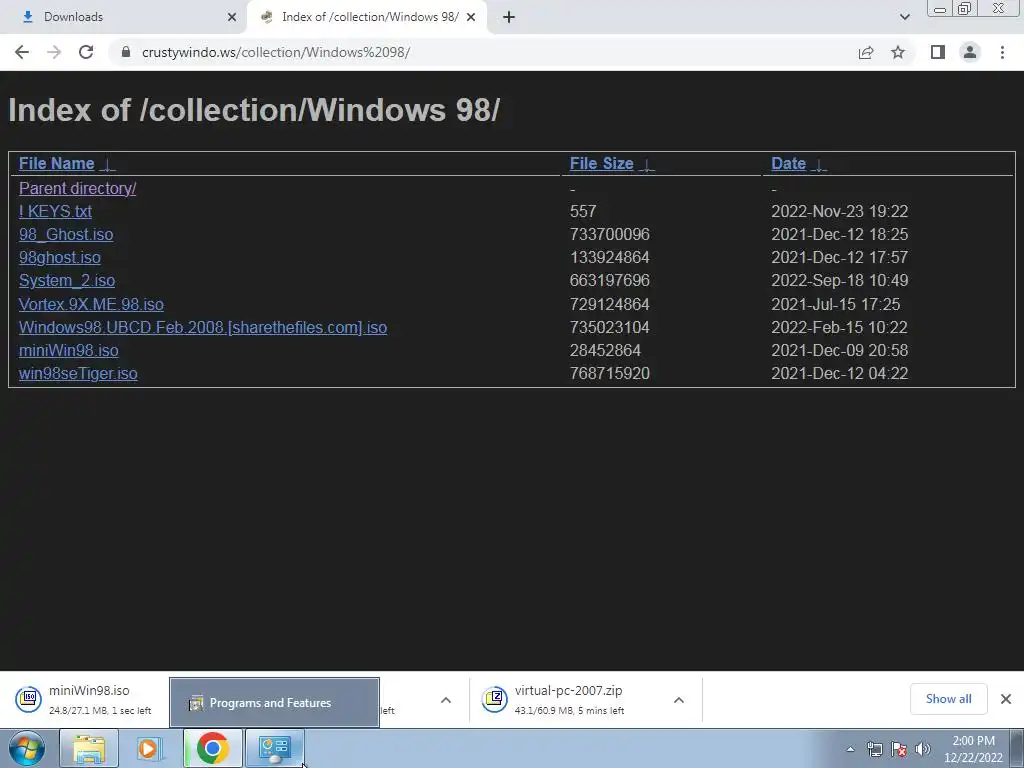
Task: Download 98_Ghost.iso
Action: point(66,234)
